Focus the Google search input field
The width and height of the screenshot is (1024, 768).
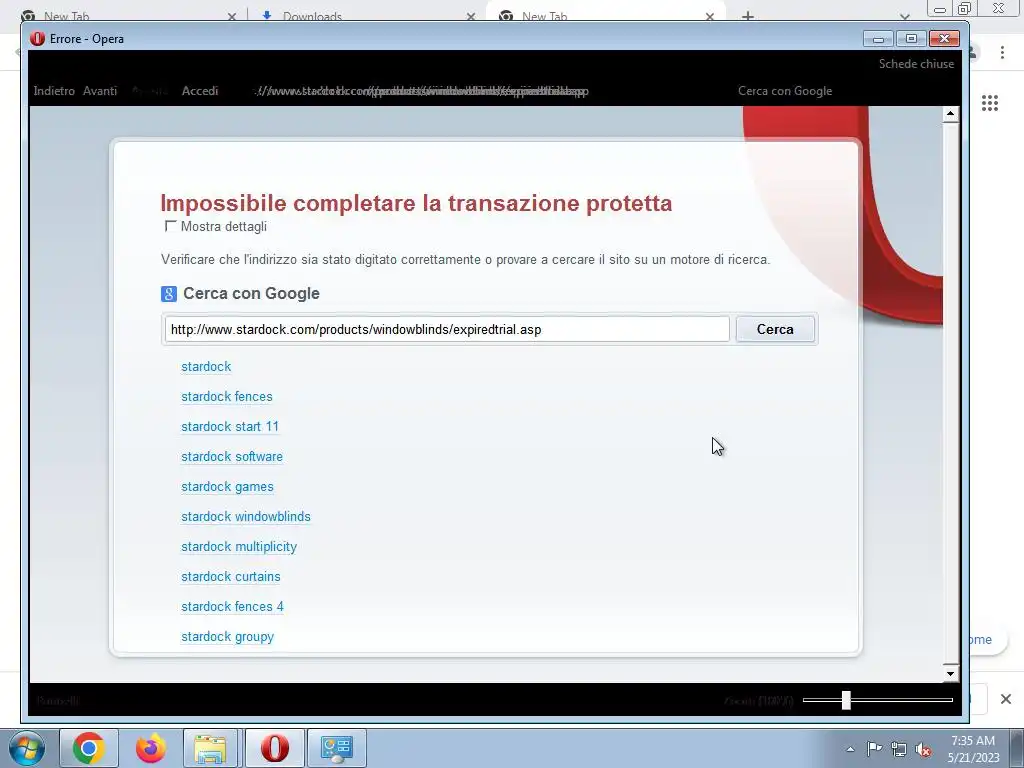[x=447, y=329]
